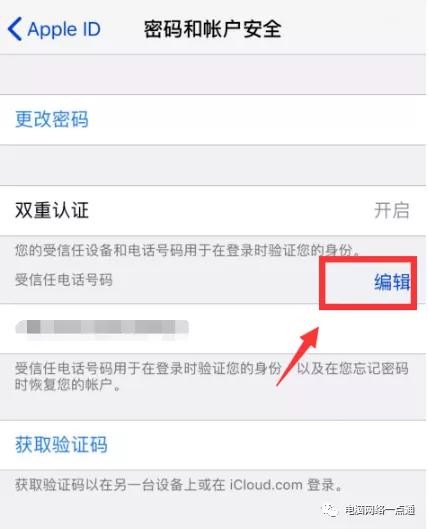428x529 pixels.
Task: Click the 密码和帐户安全 page title
Action: click(x=212, y=29)
